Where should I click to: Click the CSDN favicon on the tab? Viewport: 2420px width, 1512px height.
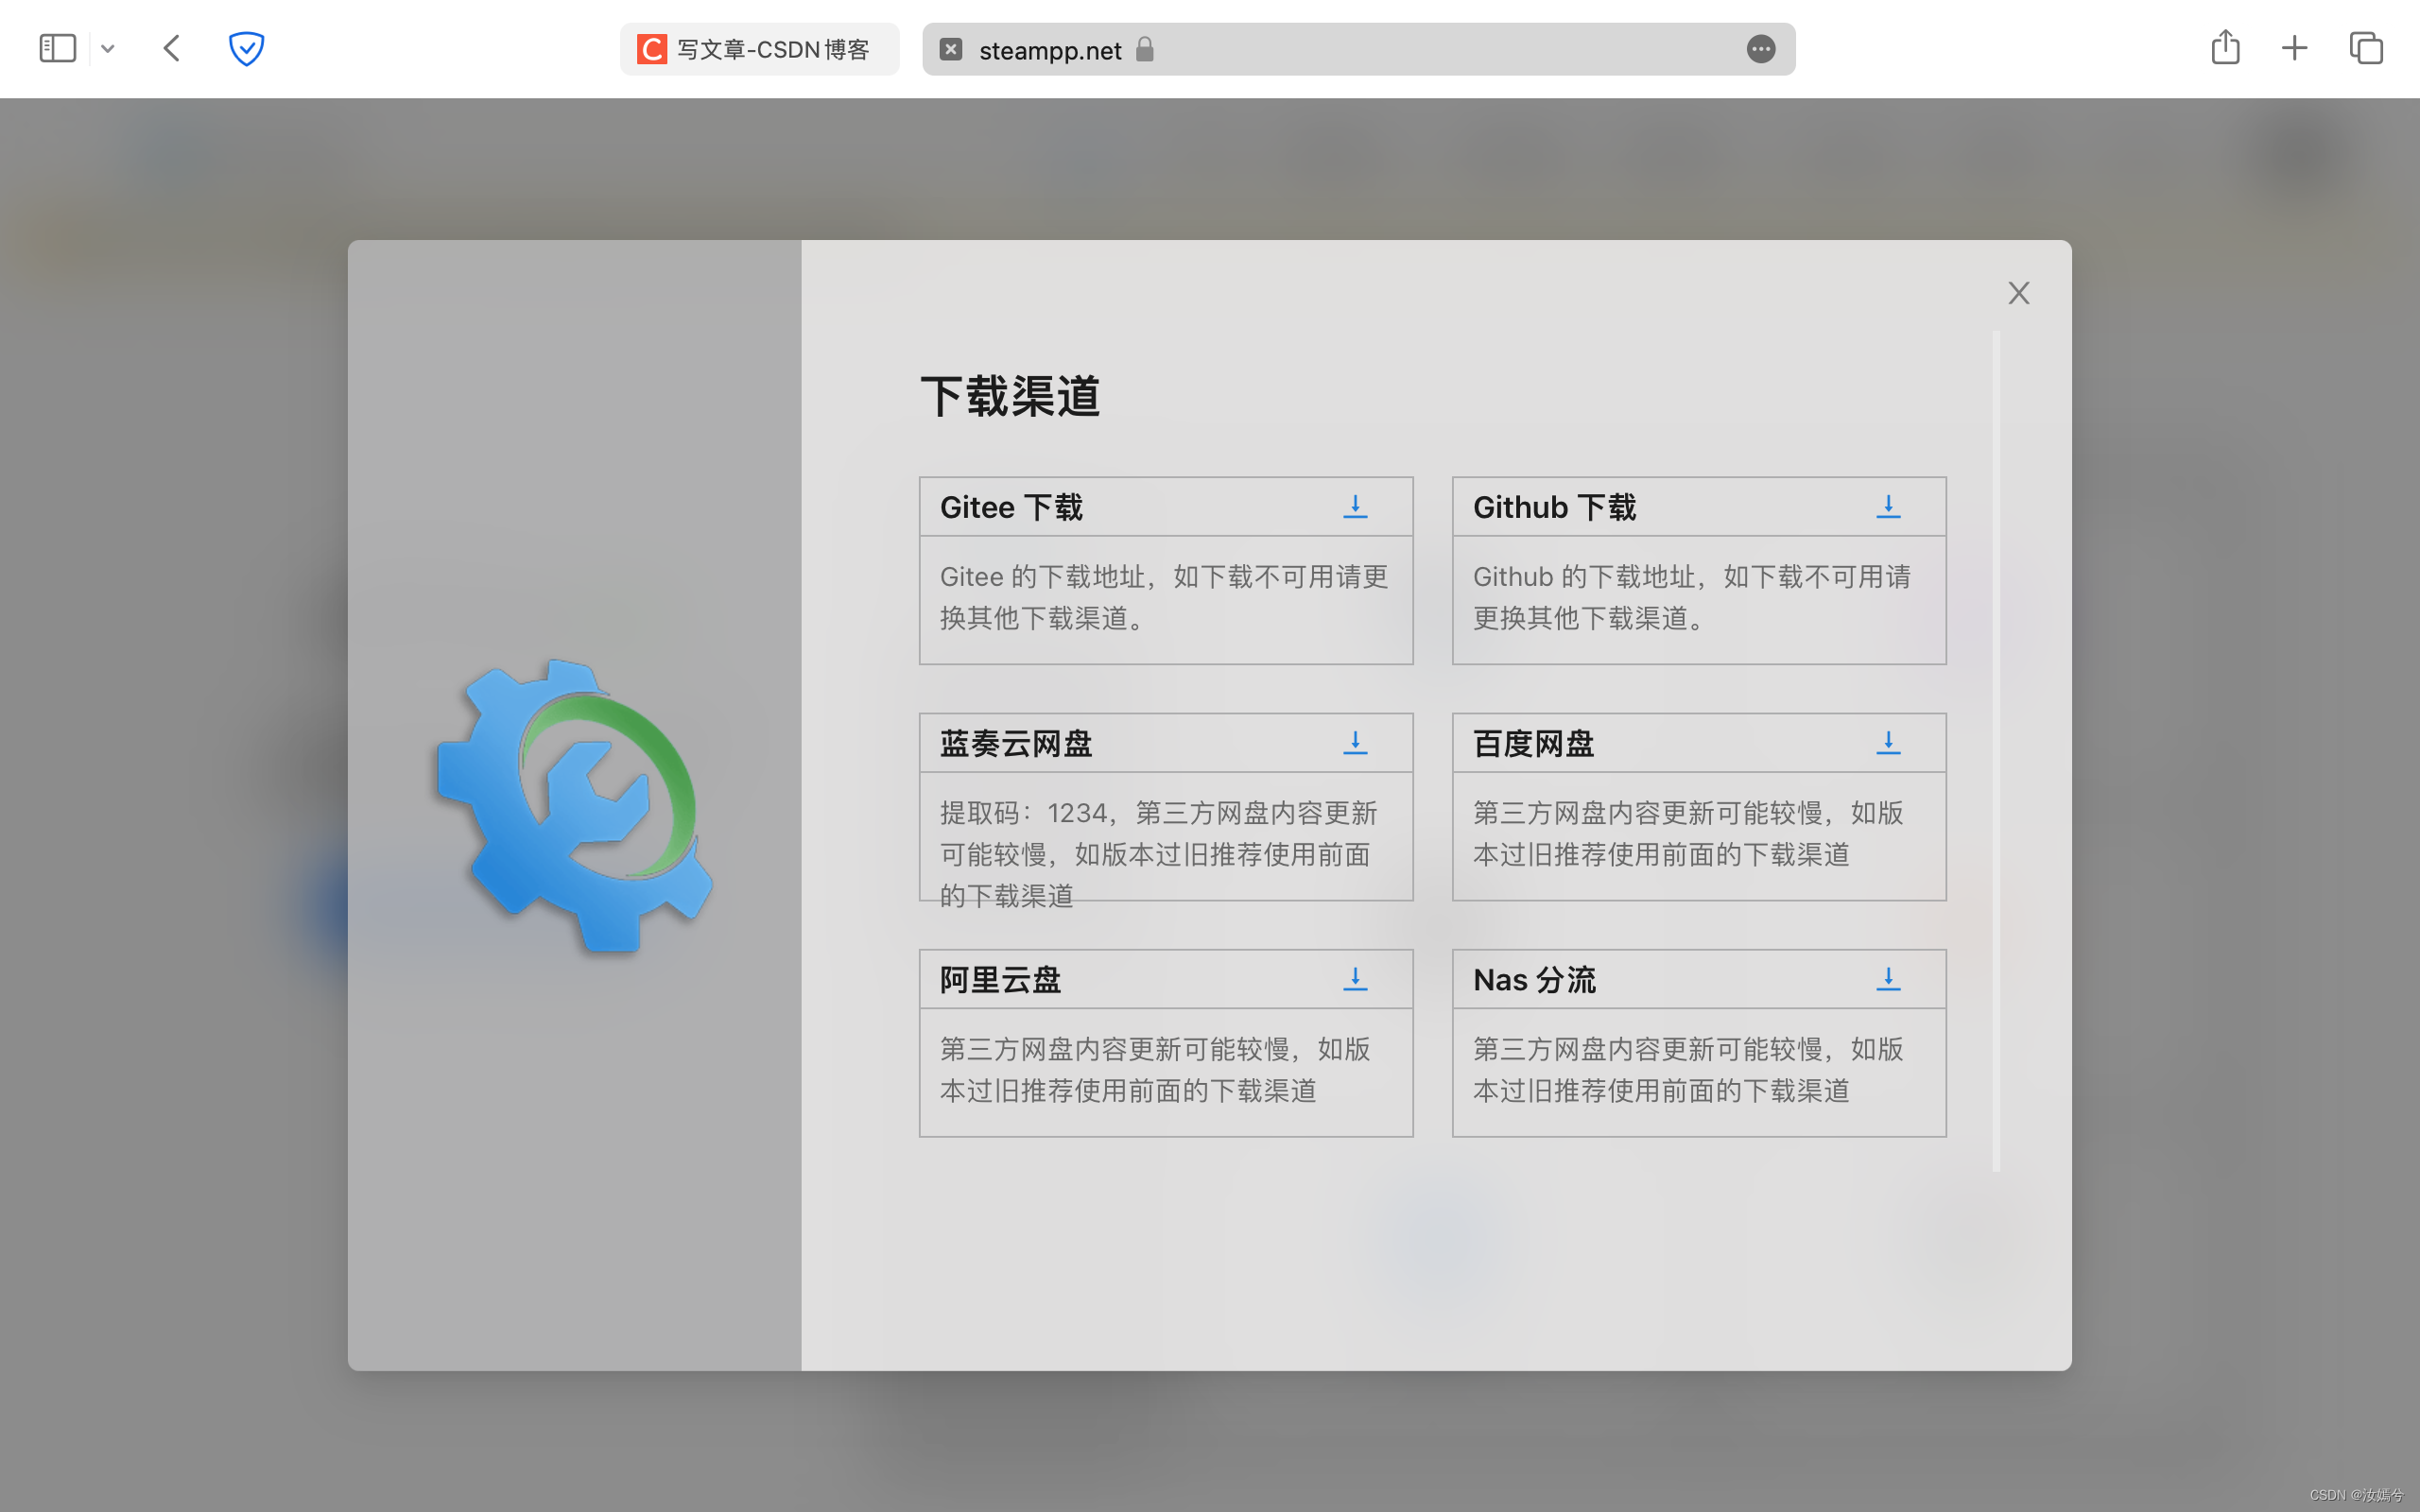point(652,49)
